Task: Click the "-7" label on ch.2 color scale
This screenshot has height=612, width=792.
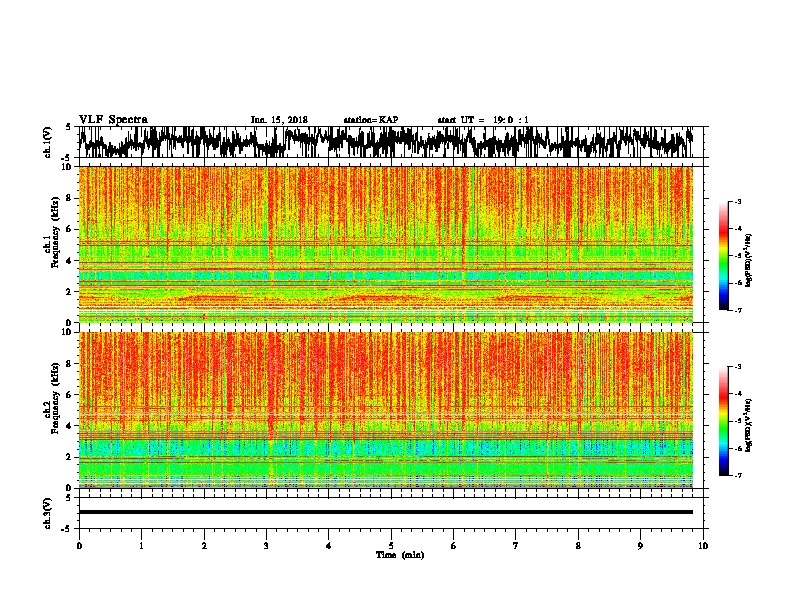Action: pyautogui.click(x=738, y=475)
